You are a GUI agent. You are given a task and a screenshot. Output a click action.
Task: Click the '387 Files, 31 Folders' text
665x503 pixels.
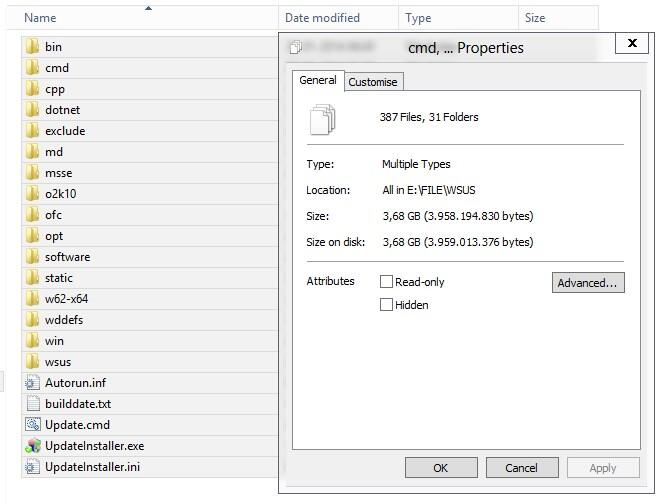pyautogui.click(x=429, y=117)
